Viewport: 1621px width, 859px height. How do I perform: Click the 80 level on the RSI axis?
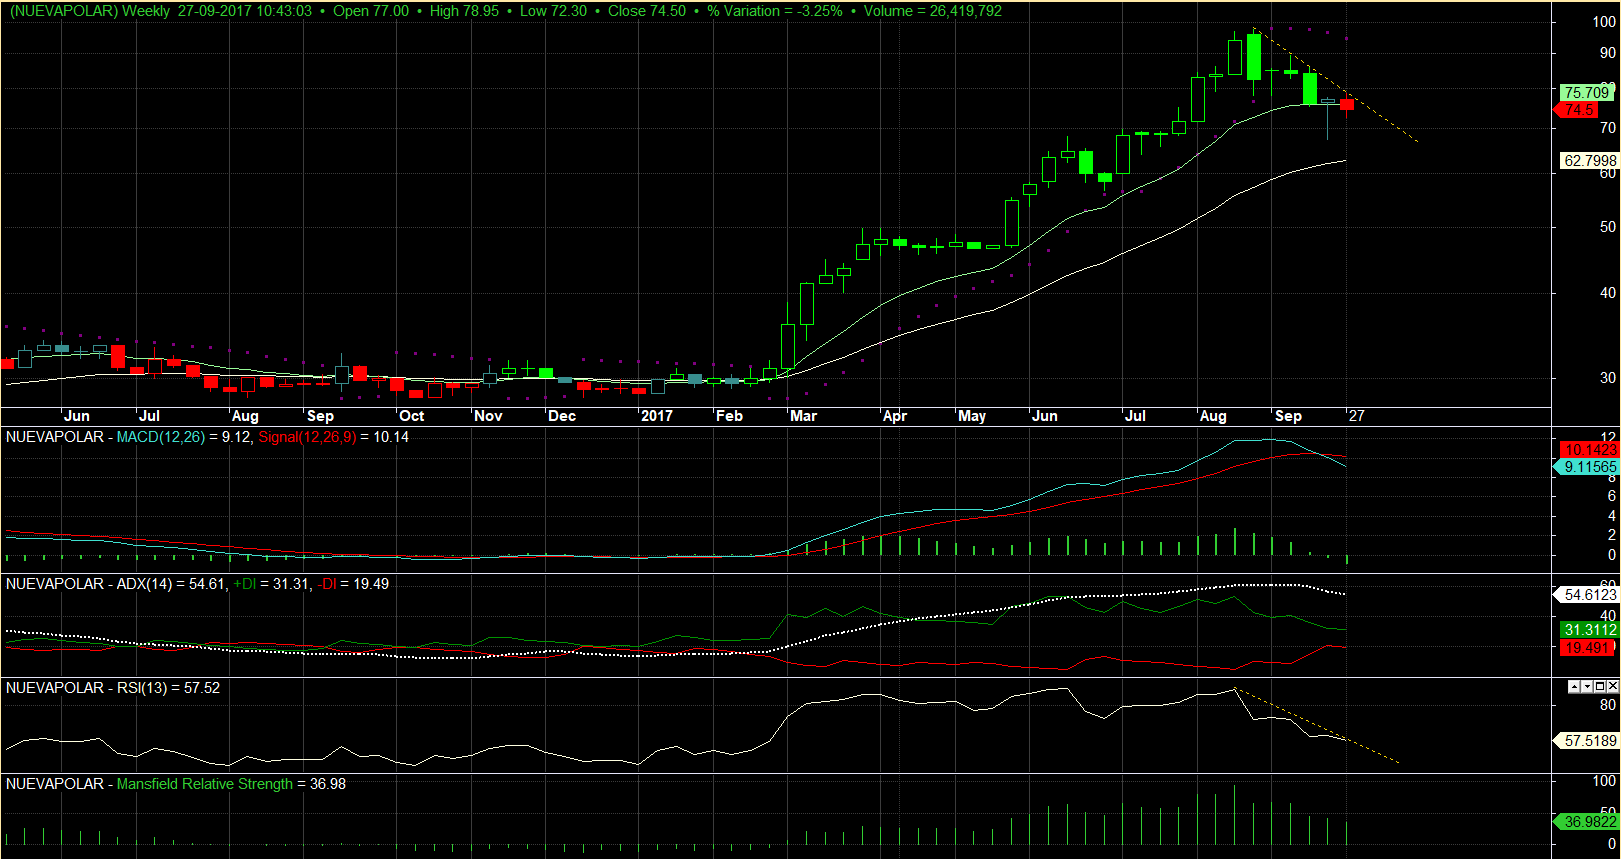pos(1608,705)
